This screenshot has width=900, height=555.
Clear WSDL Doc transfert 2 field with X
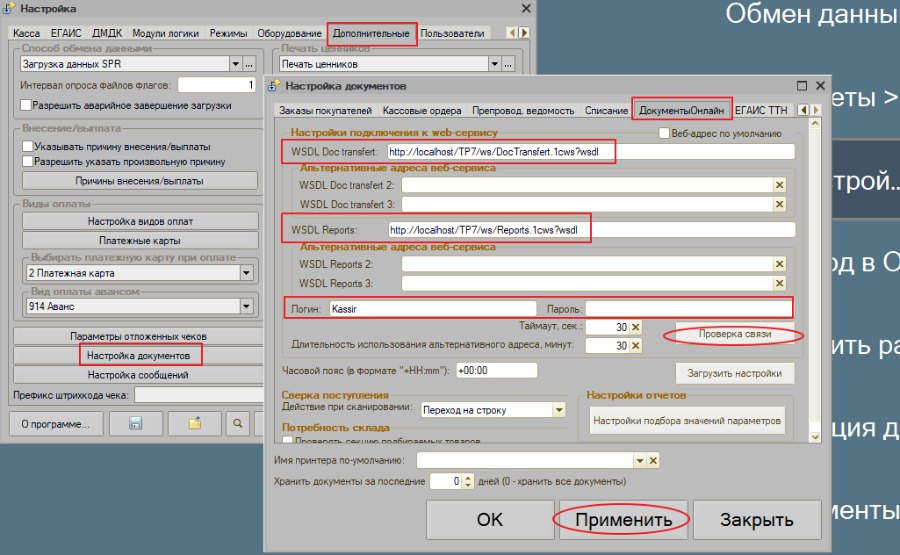point(779,185)
